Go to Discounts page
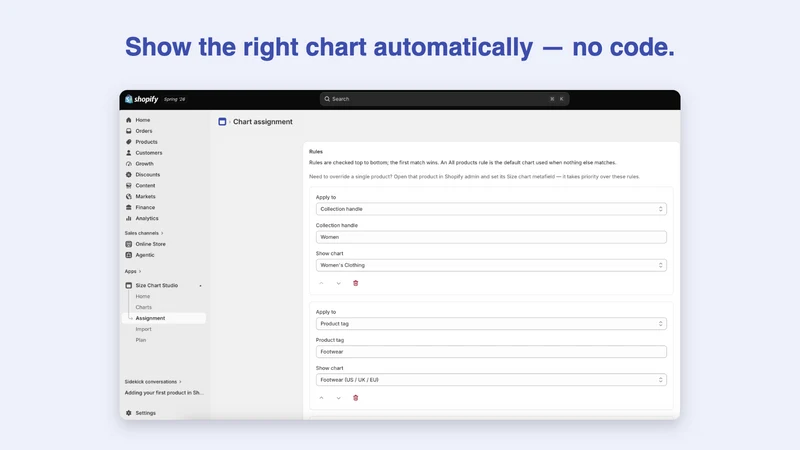 pyautogui.click(x=147, y=174)
